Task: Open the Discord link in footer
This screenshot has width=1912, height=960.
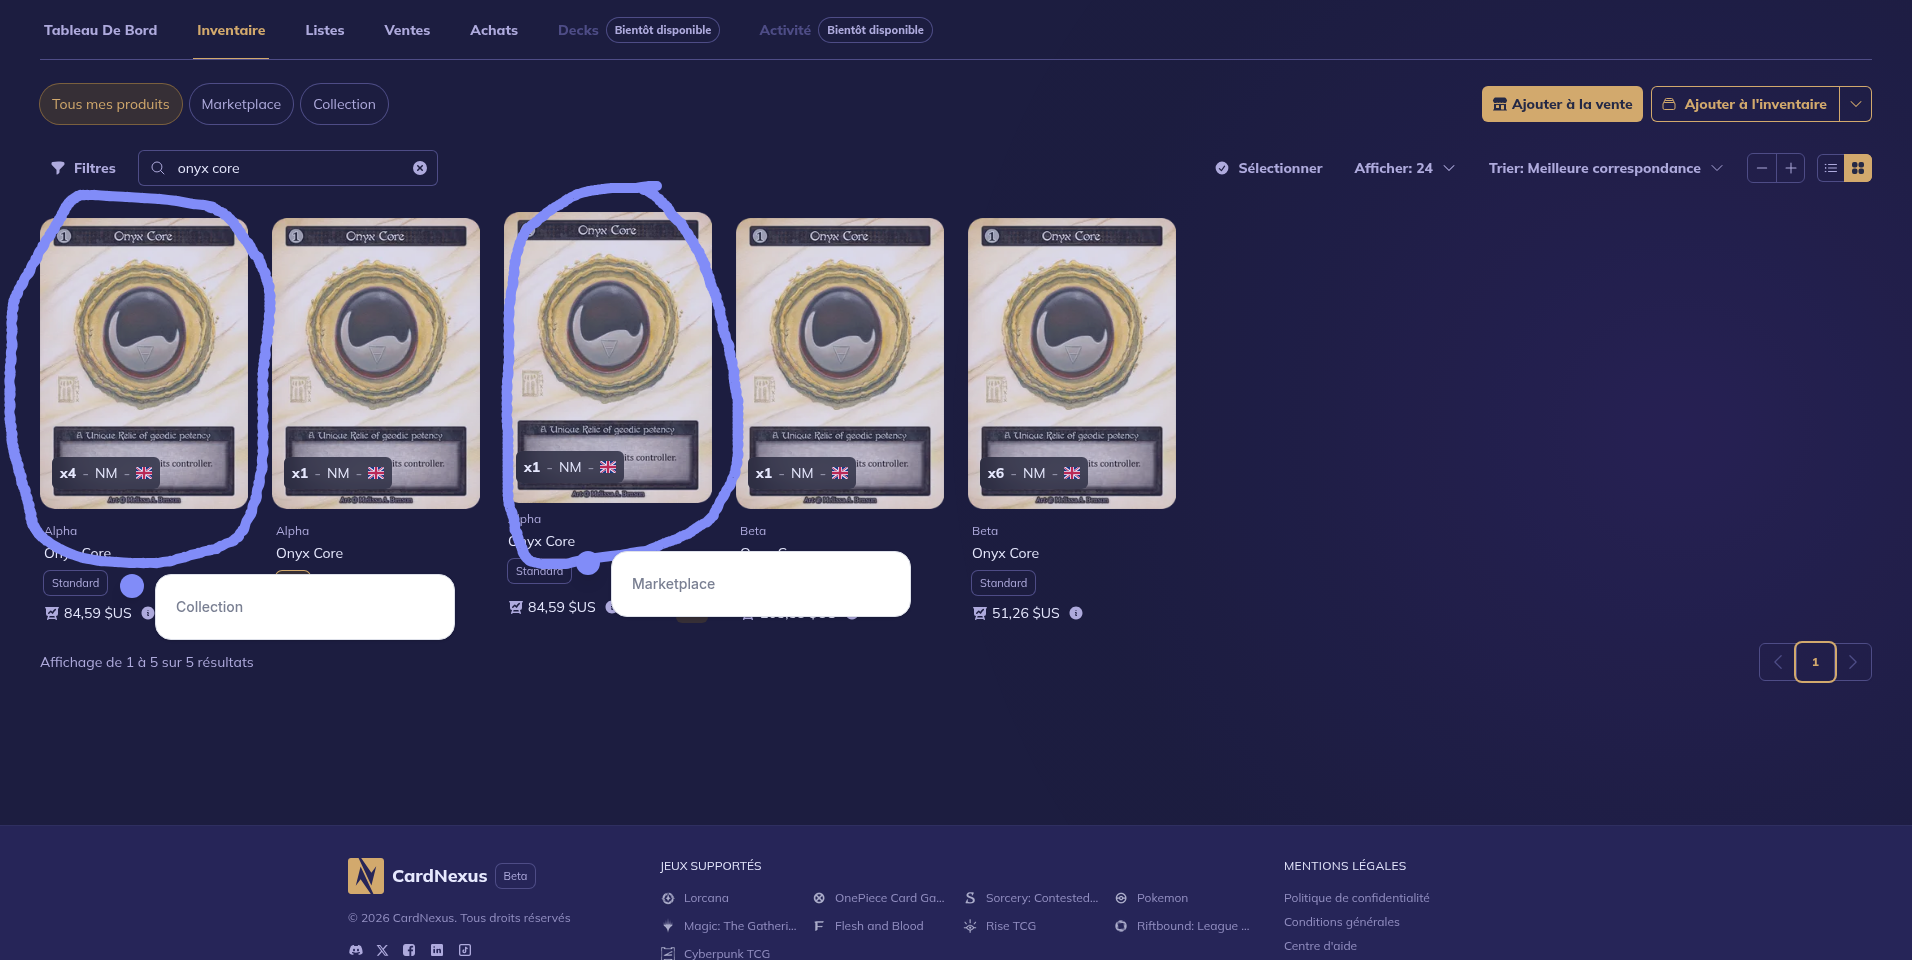Action: coord(356,950)
